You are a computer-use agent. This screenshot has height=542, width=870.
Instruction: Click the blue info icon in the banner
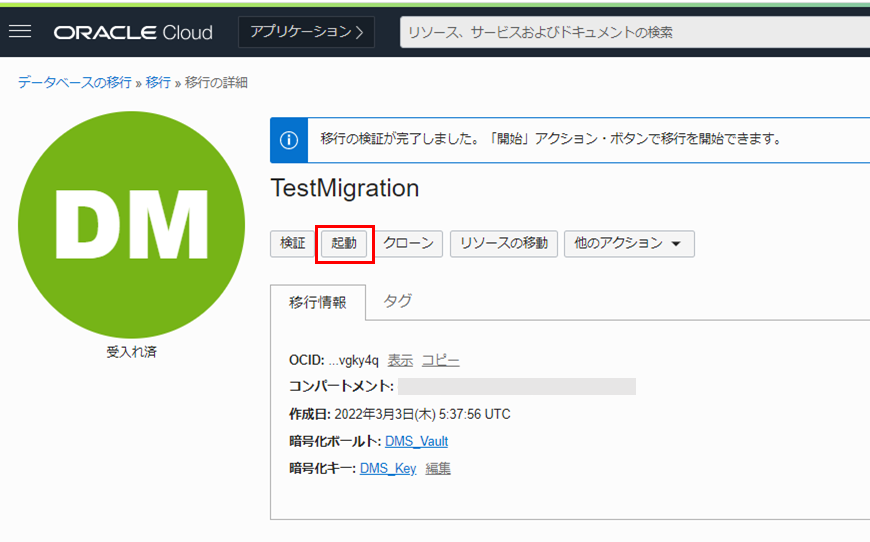(289, 139)
